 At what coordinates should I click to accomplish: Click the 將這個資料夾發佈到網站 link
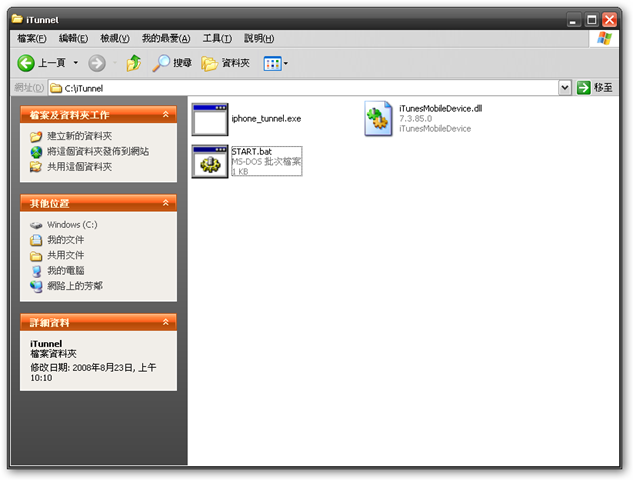tap(98, 151)
